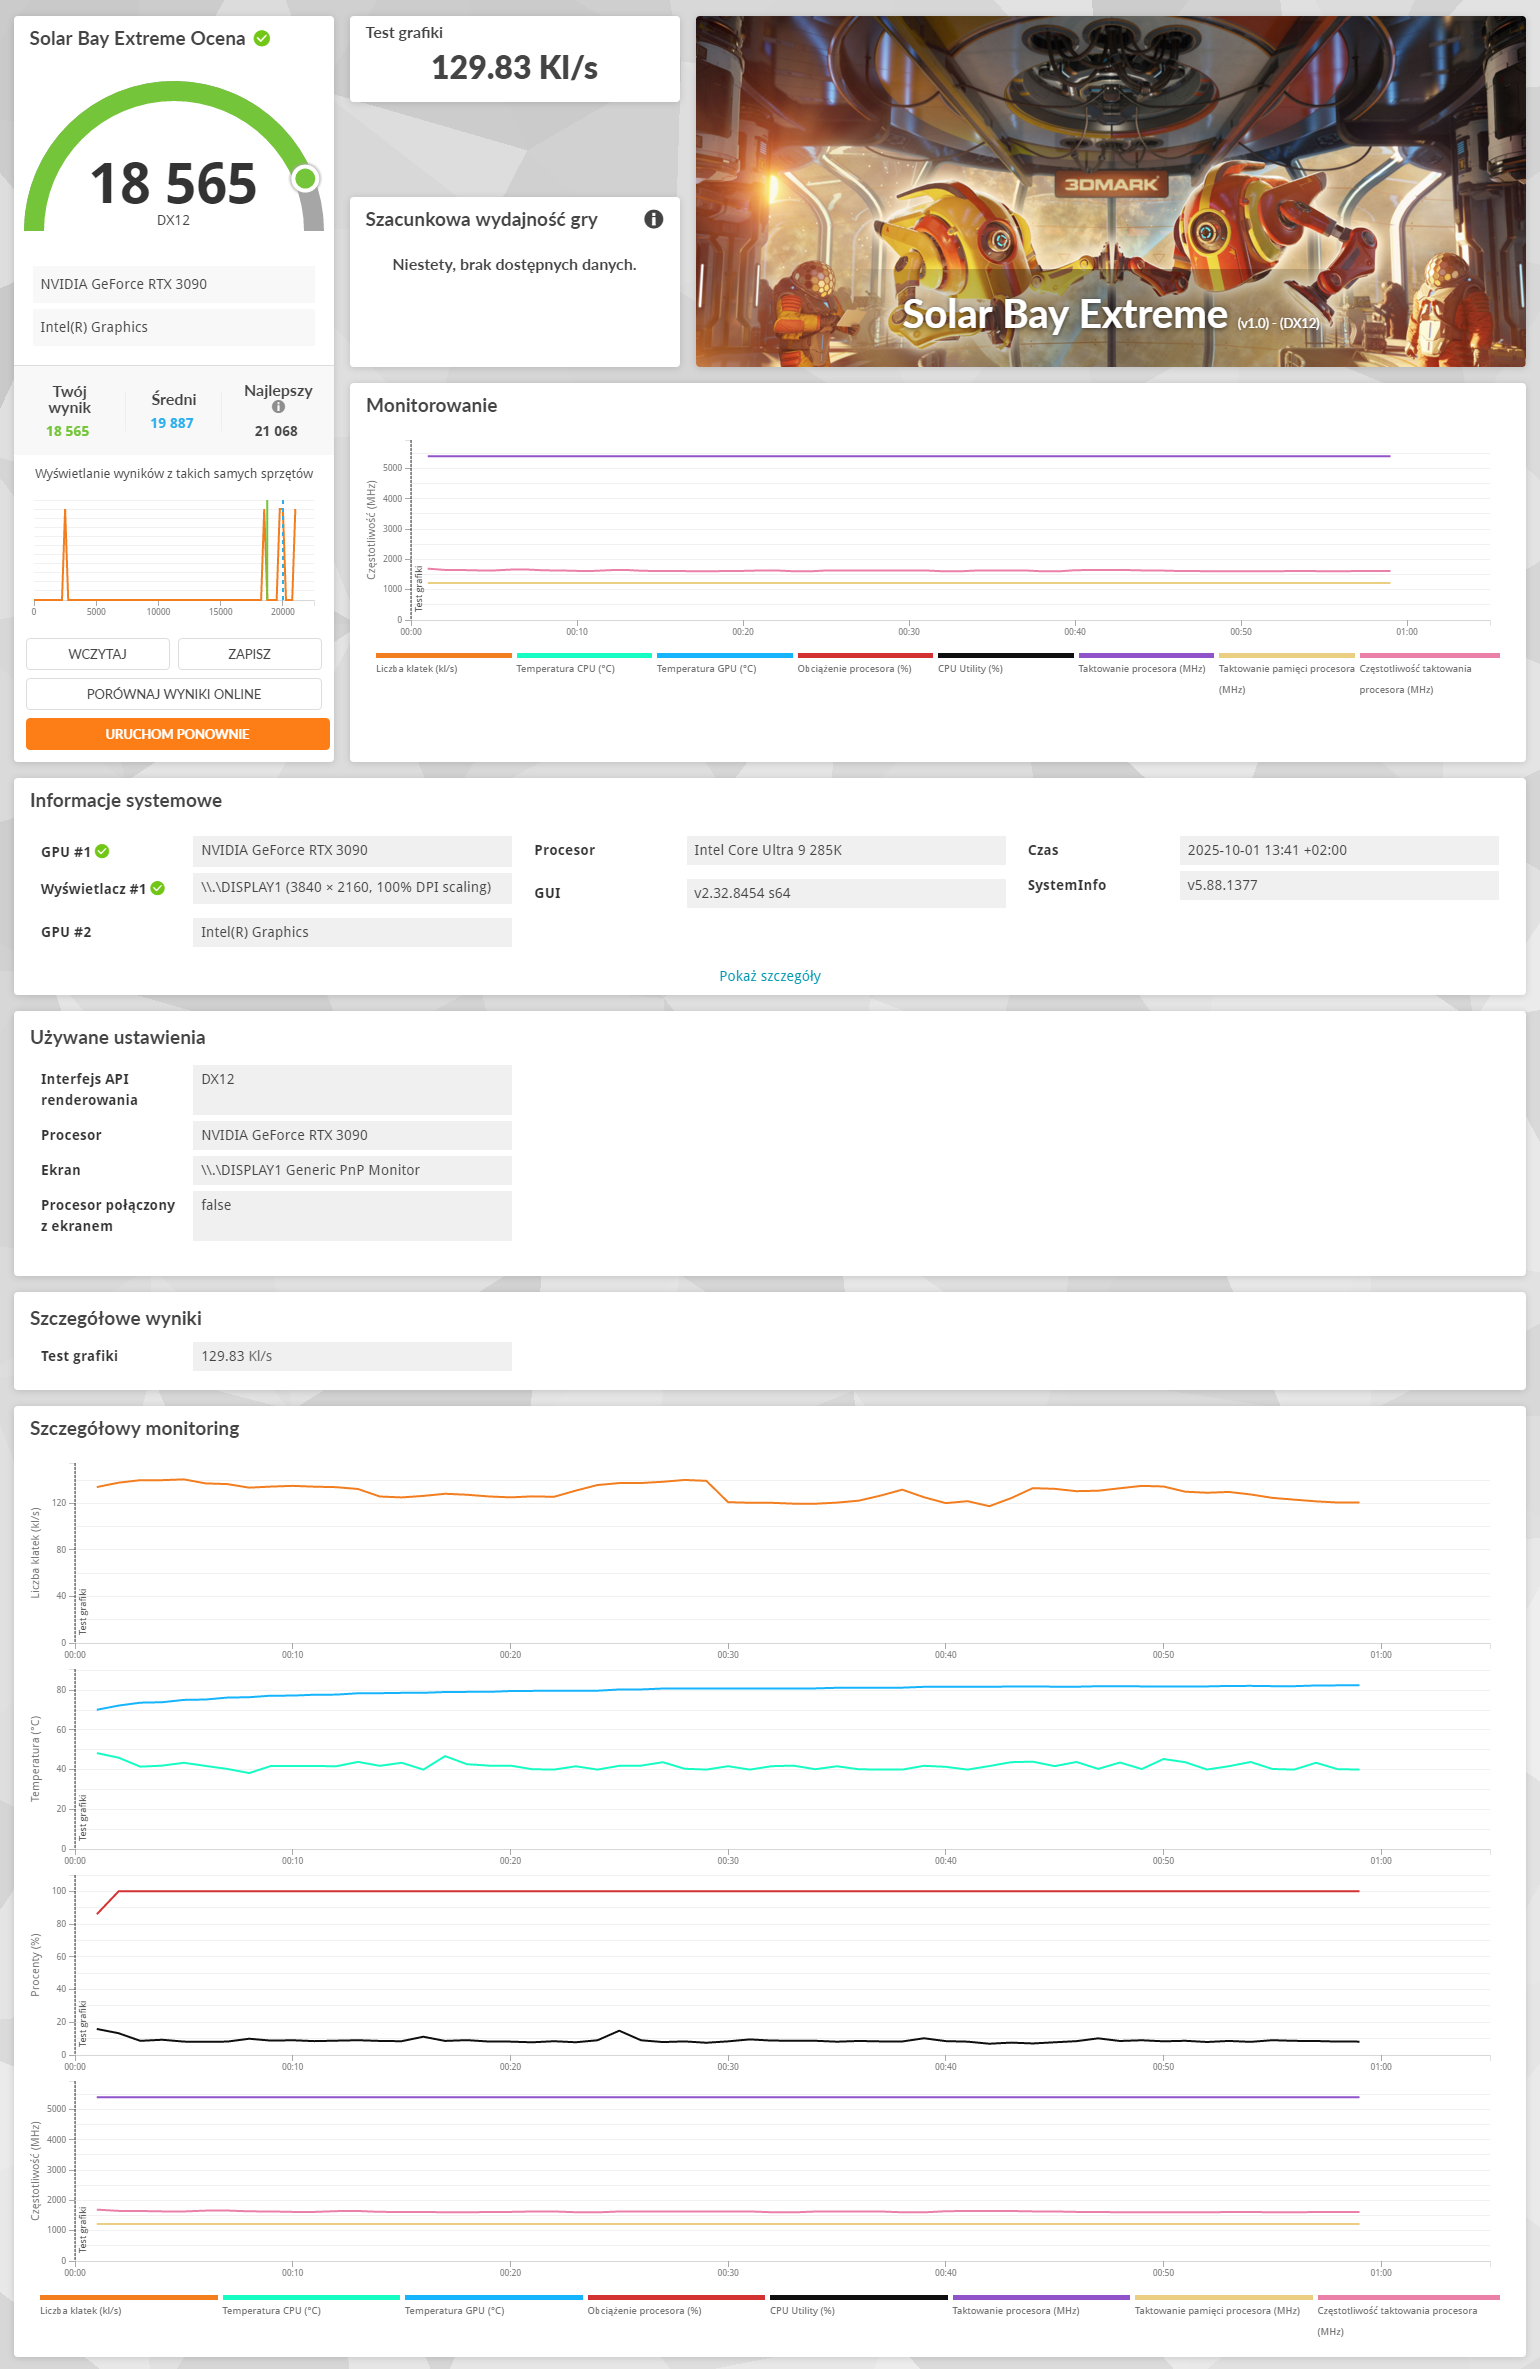Click green checkmark beside Wyświetlacz #1
1540x2369 pixels.
(157, 888)
